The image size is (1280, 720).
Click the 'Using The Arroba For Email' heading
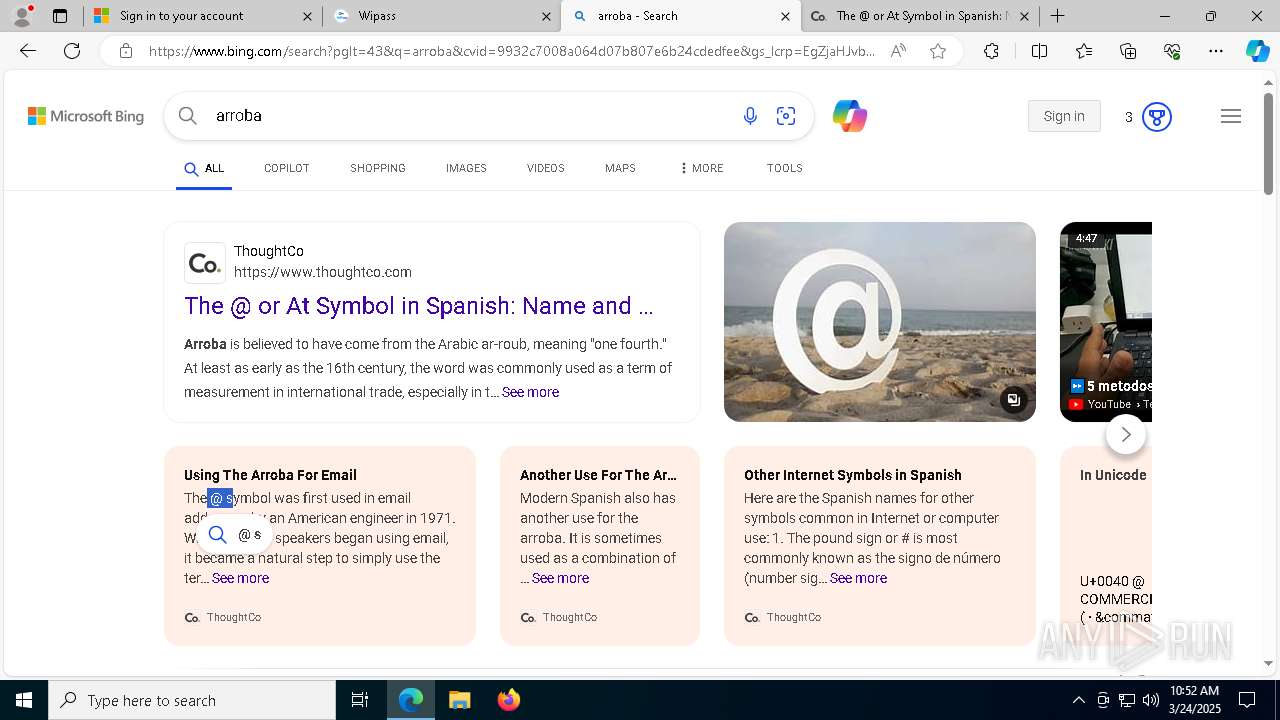click(270, 475)
